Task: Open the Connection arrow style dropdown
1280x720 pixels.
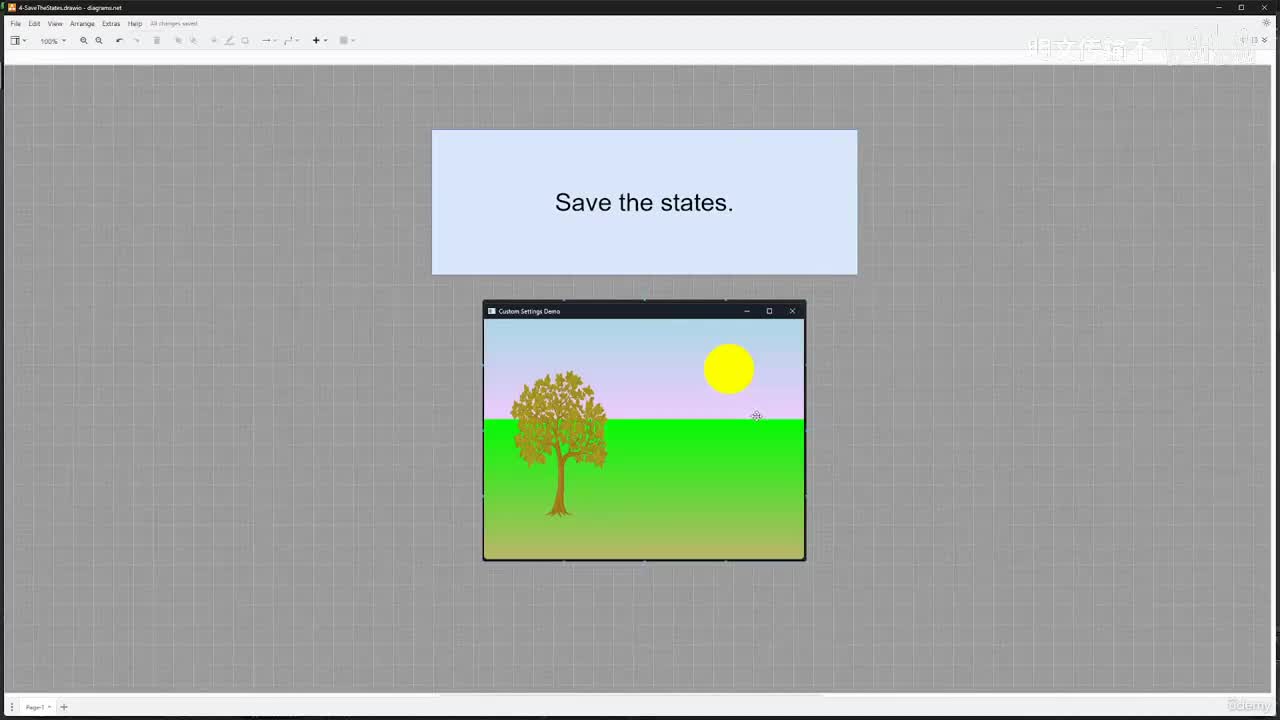Action: click(269, 41)
